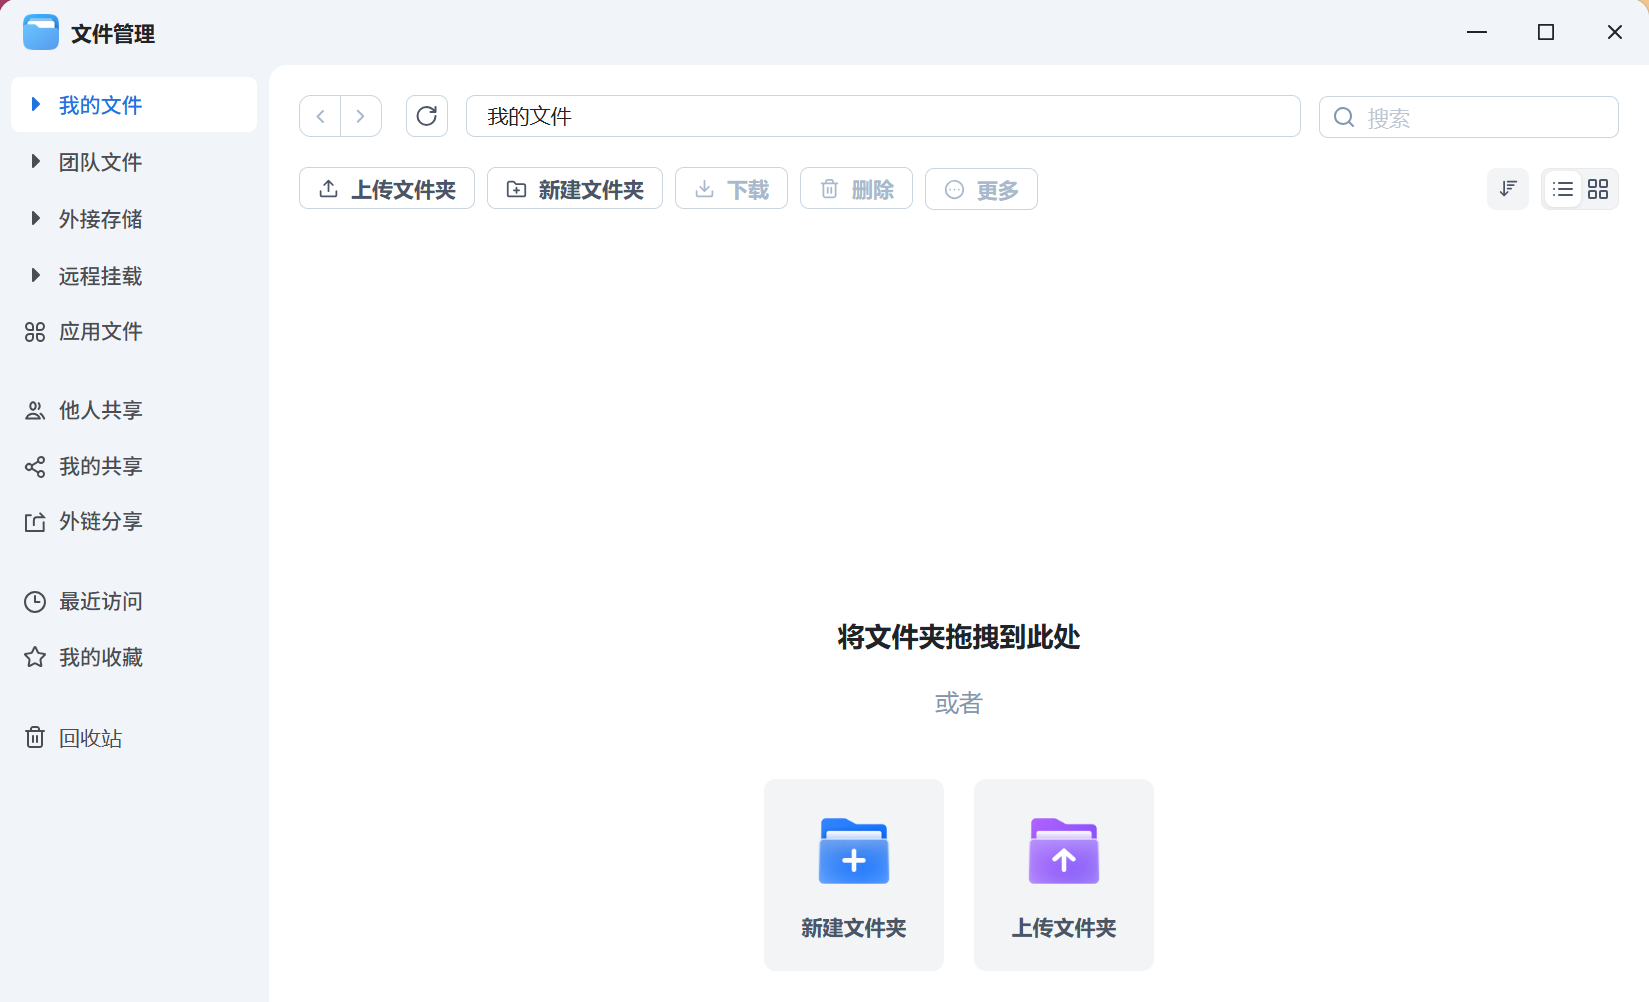
Task: Select 我的共享 in the sidebar
Action: [99, 466]
